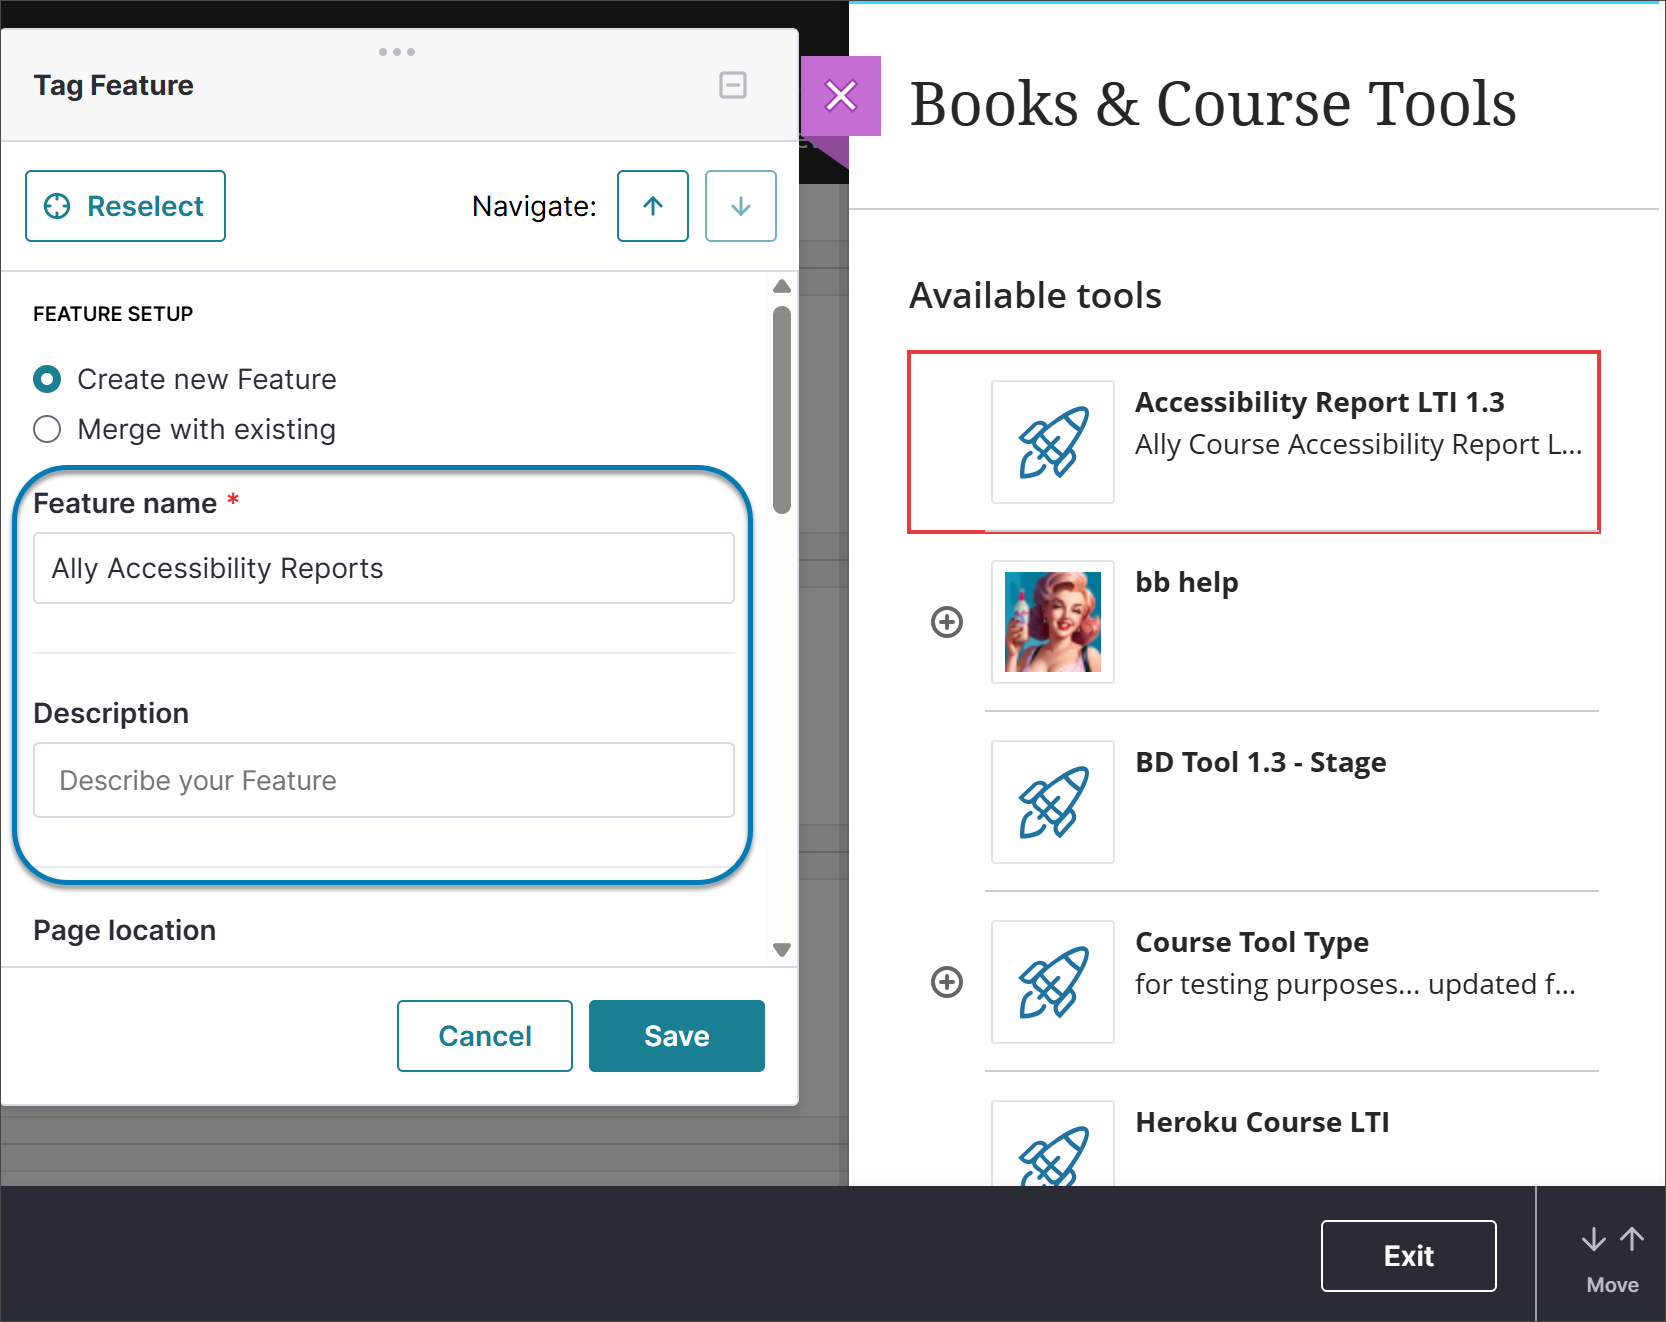Select the Create new Feature option

click(46, 379)
